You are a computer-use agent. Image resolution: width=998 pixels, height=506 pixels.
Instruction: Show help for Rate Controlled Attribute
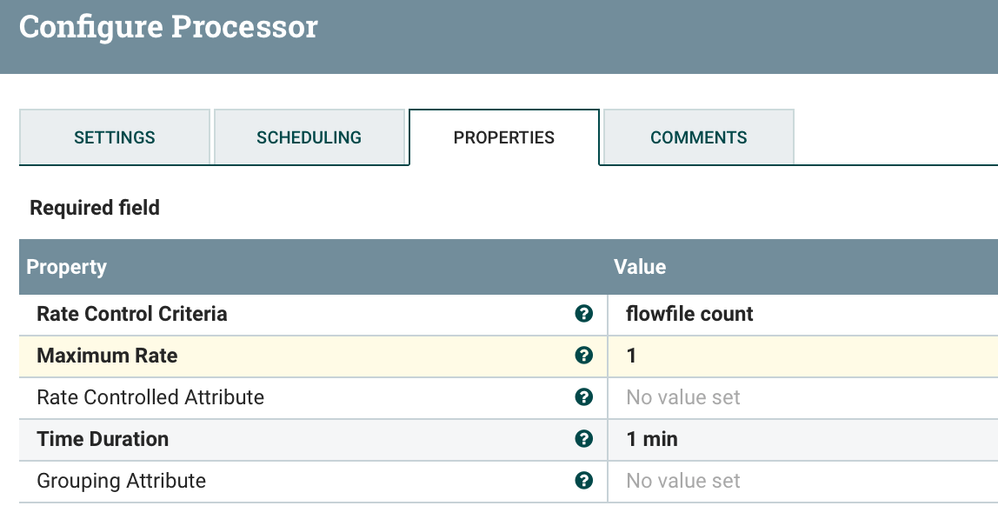(584, 397)
